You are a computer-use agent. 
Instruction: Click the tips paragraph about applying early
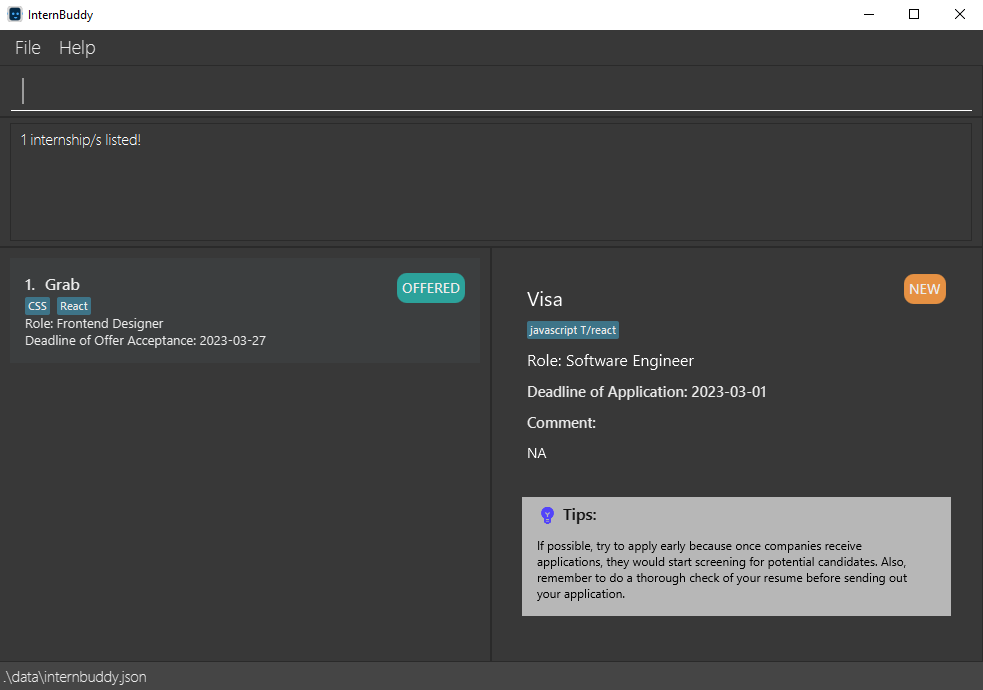(x=722, y=570)
